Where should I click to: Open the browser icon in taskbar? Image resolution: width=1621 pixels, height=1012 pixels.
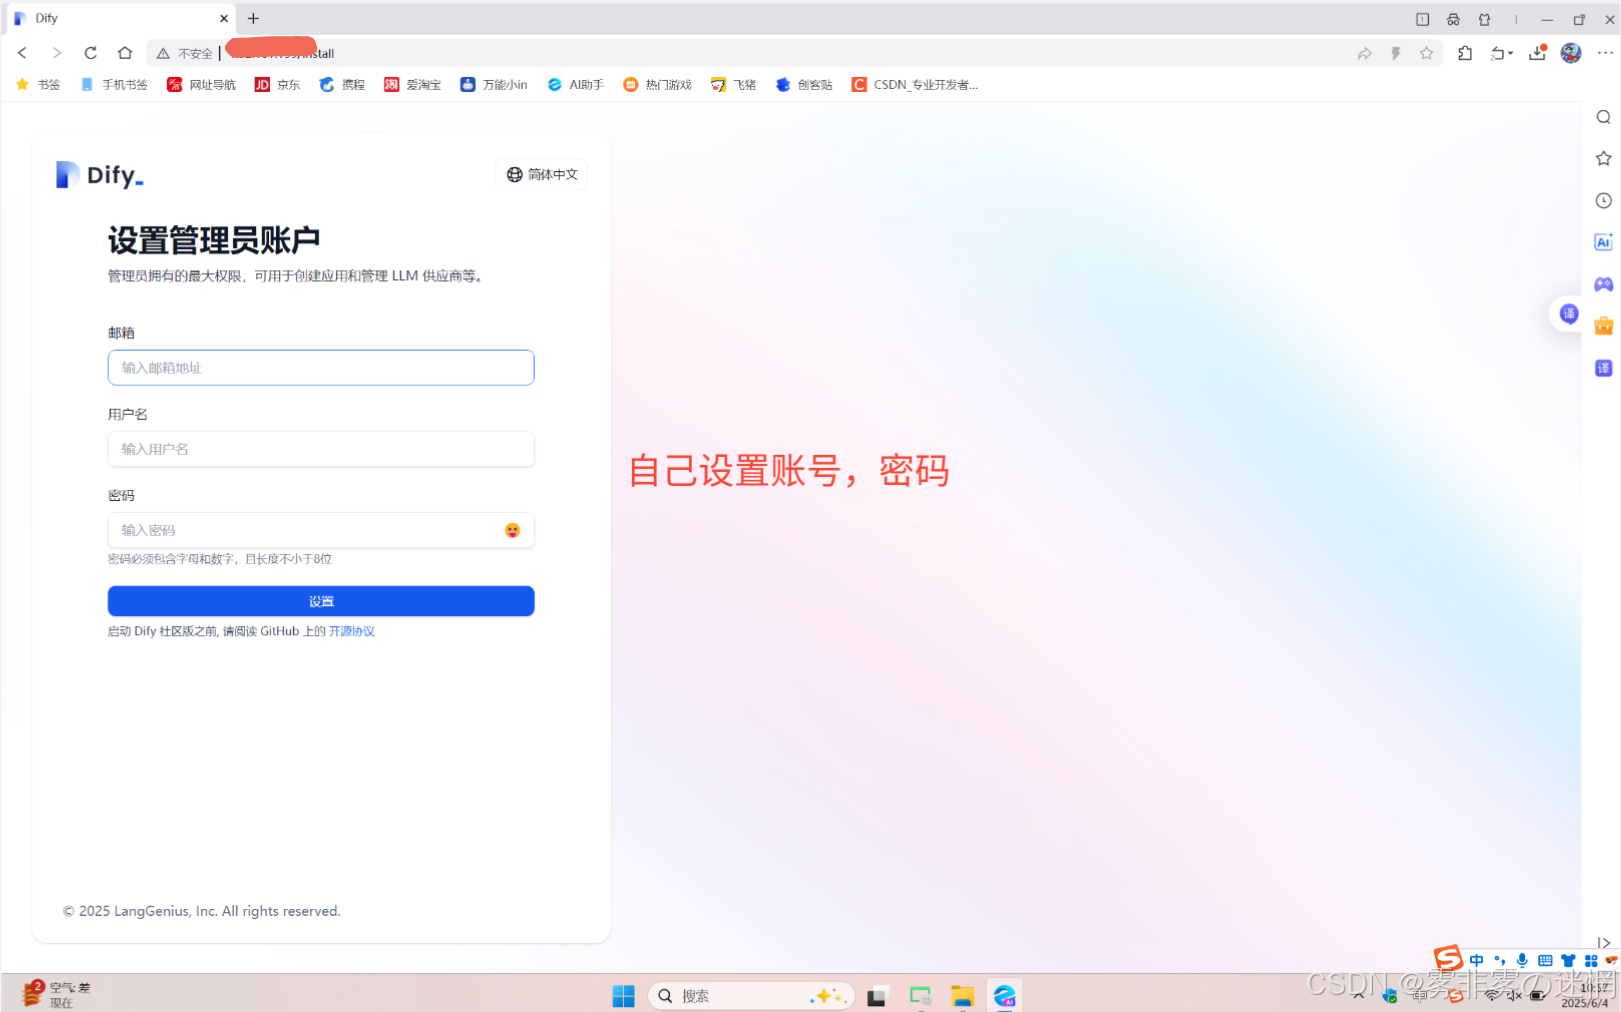tap(1004, 995)
